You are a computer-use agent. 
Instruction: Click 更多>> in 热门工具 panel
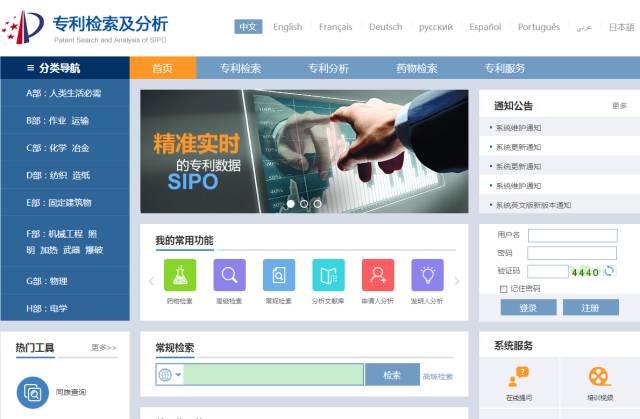[x=104, y=348]
